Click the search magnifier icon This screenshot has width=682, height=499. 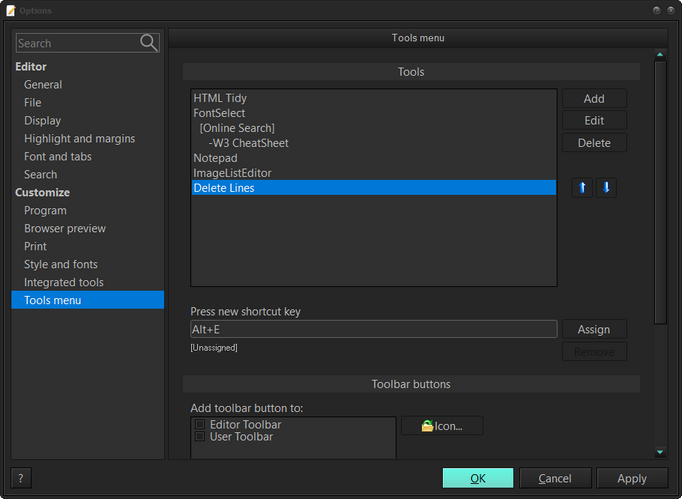point(149,43)
